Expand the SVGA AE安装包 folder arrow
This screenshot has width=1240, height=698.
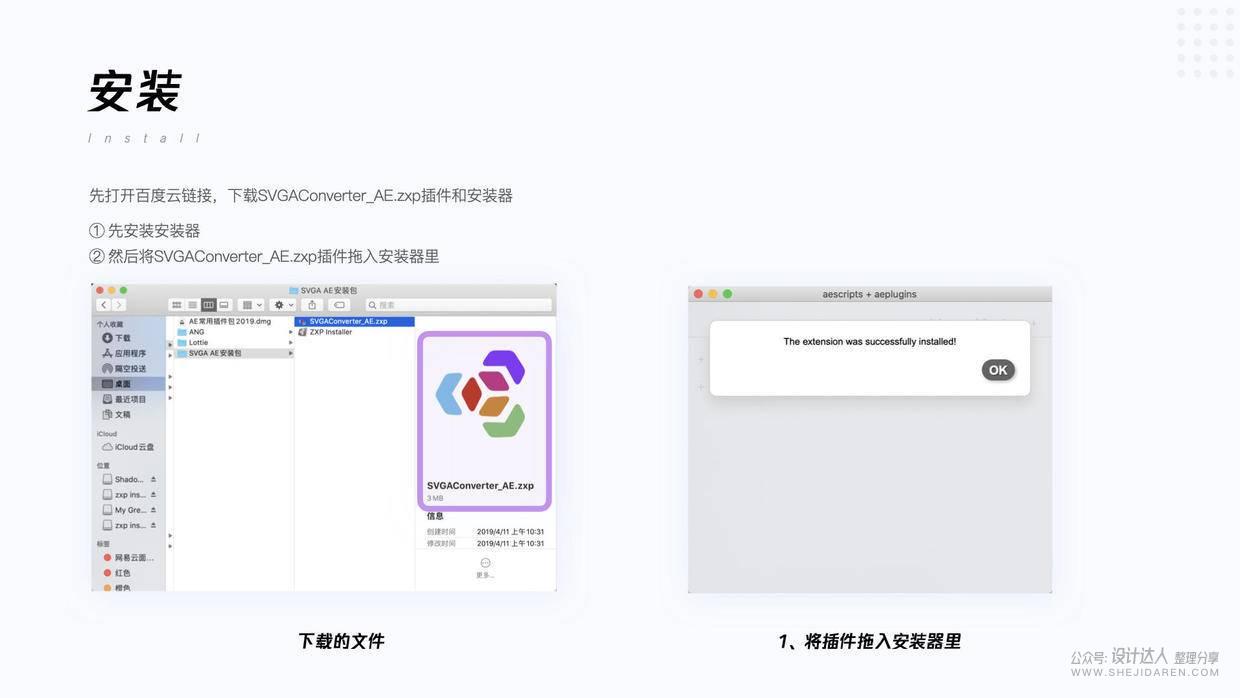[290, 353]
